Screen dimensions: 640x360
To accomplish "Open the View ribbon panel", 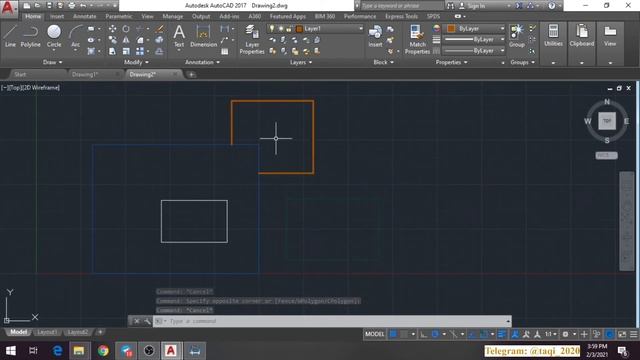I will point(610,35).
